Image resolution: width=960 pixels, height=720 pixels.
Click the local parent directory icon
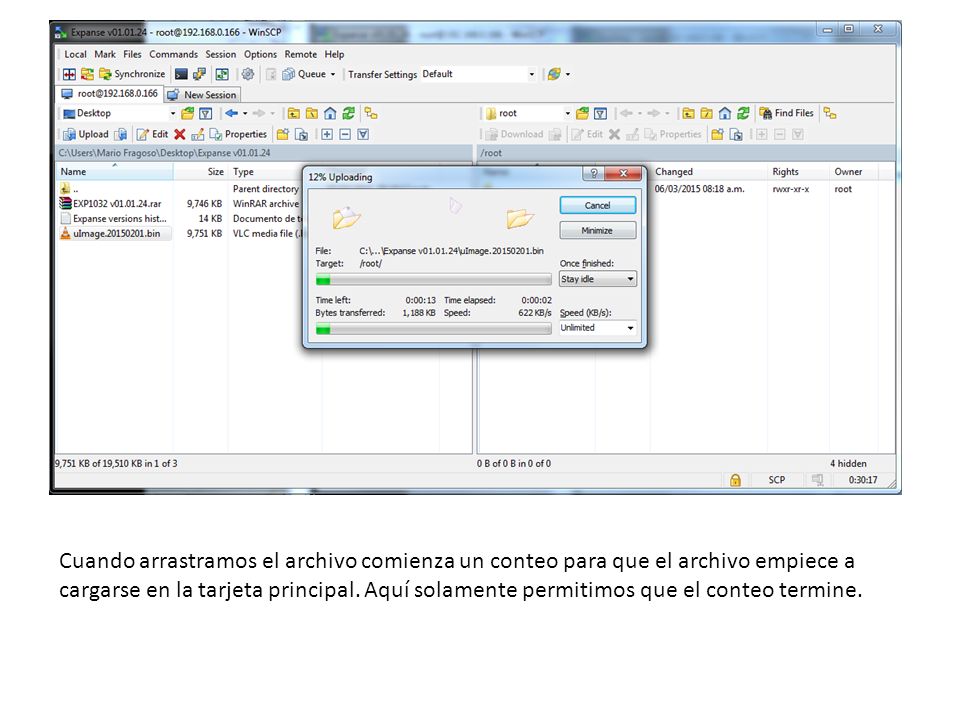tap(294, 113)
